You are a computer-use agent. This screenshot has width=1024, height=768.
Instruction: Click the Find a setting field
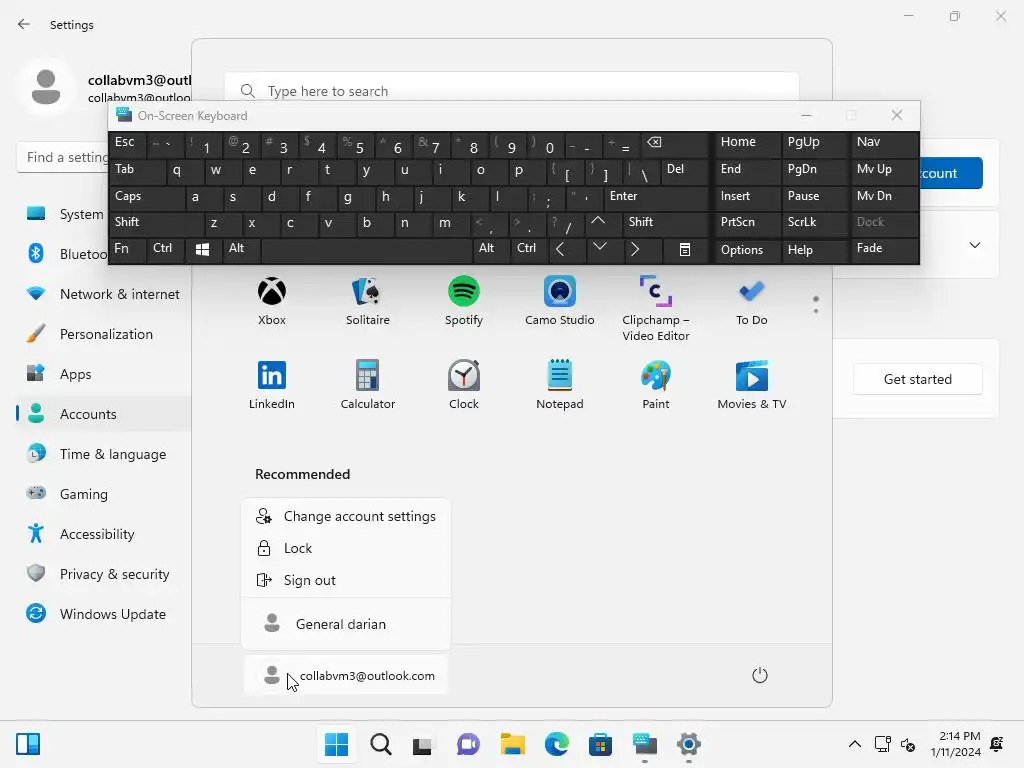coord(63,157)
